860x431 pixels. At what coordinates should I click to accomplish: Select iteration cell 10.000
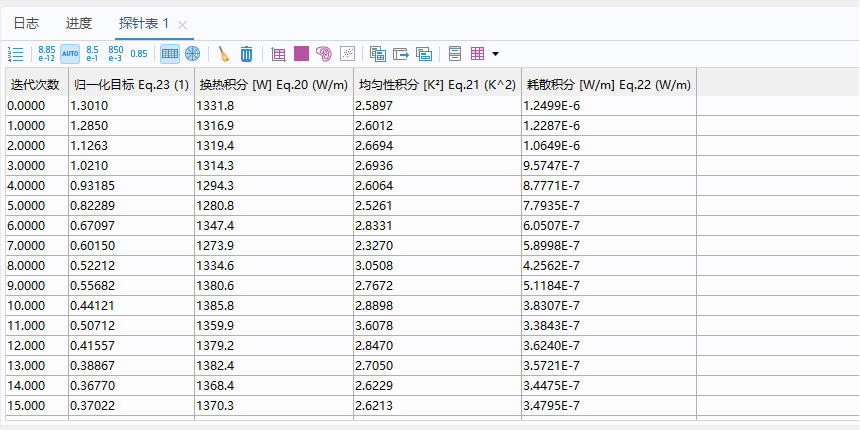pos(37,305)
